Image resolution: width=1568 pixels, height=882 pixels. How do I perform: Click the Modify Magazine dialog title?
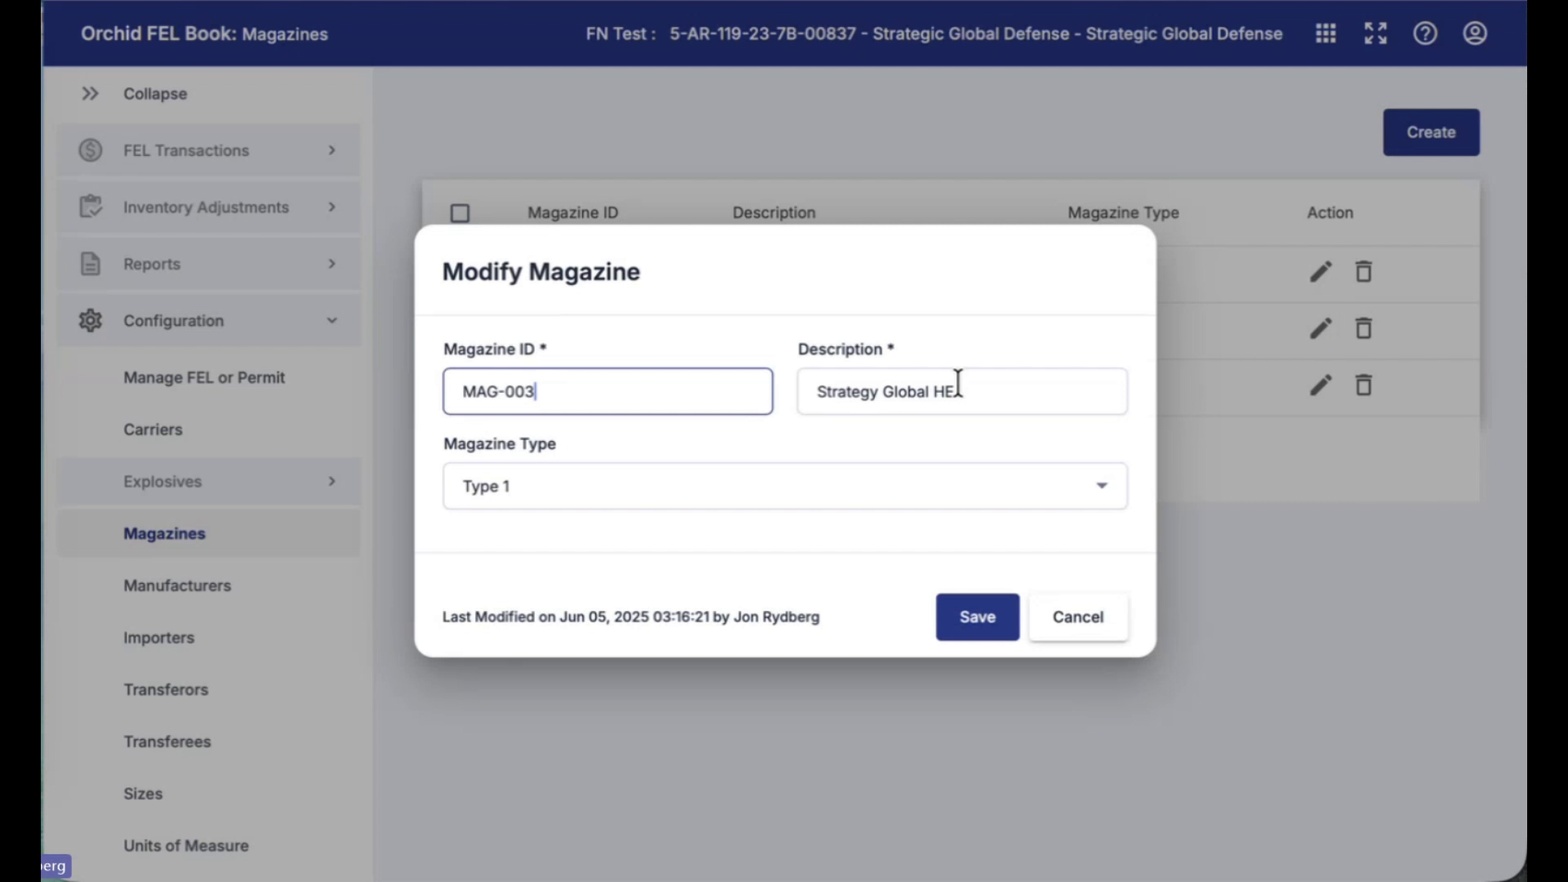[x=541, y=271]
